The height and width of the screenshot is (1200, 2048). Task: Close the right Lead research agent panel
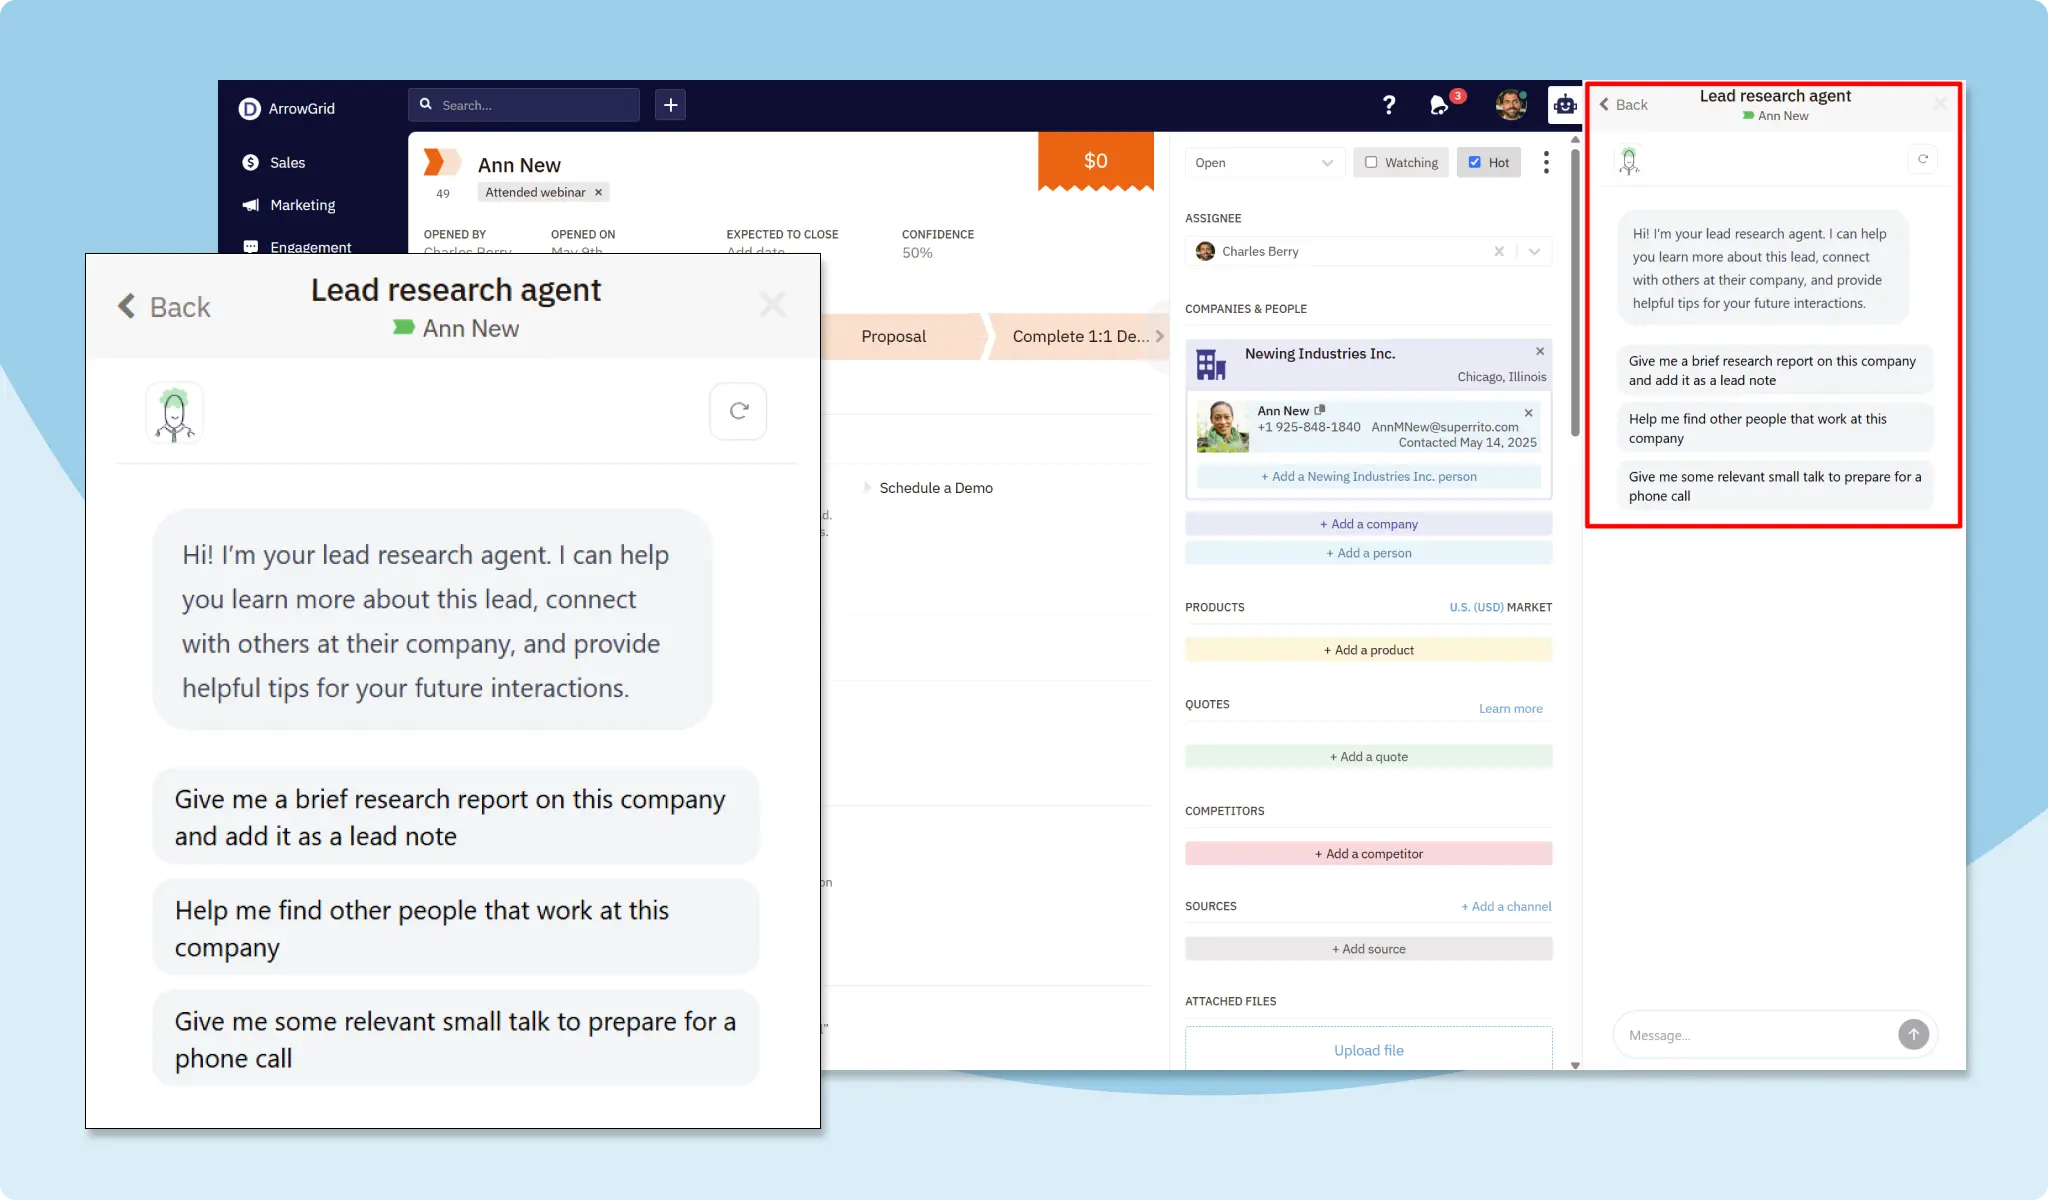click(x=1940, y=103)
